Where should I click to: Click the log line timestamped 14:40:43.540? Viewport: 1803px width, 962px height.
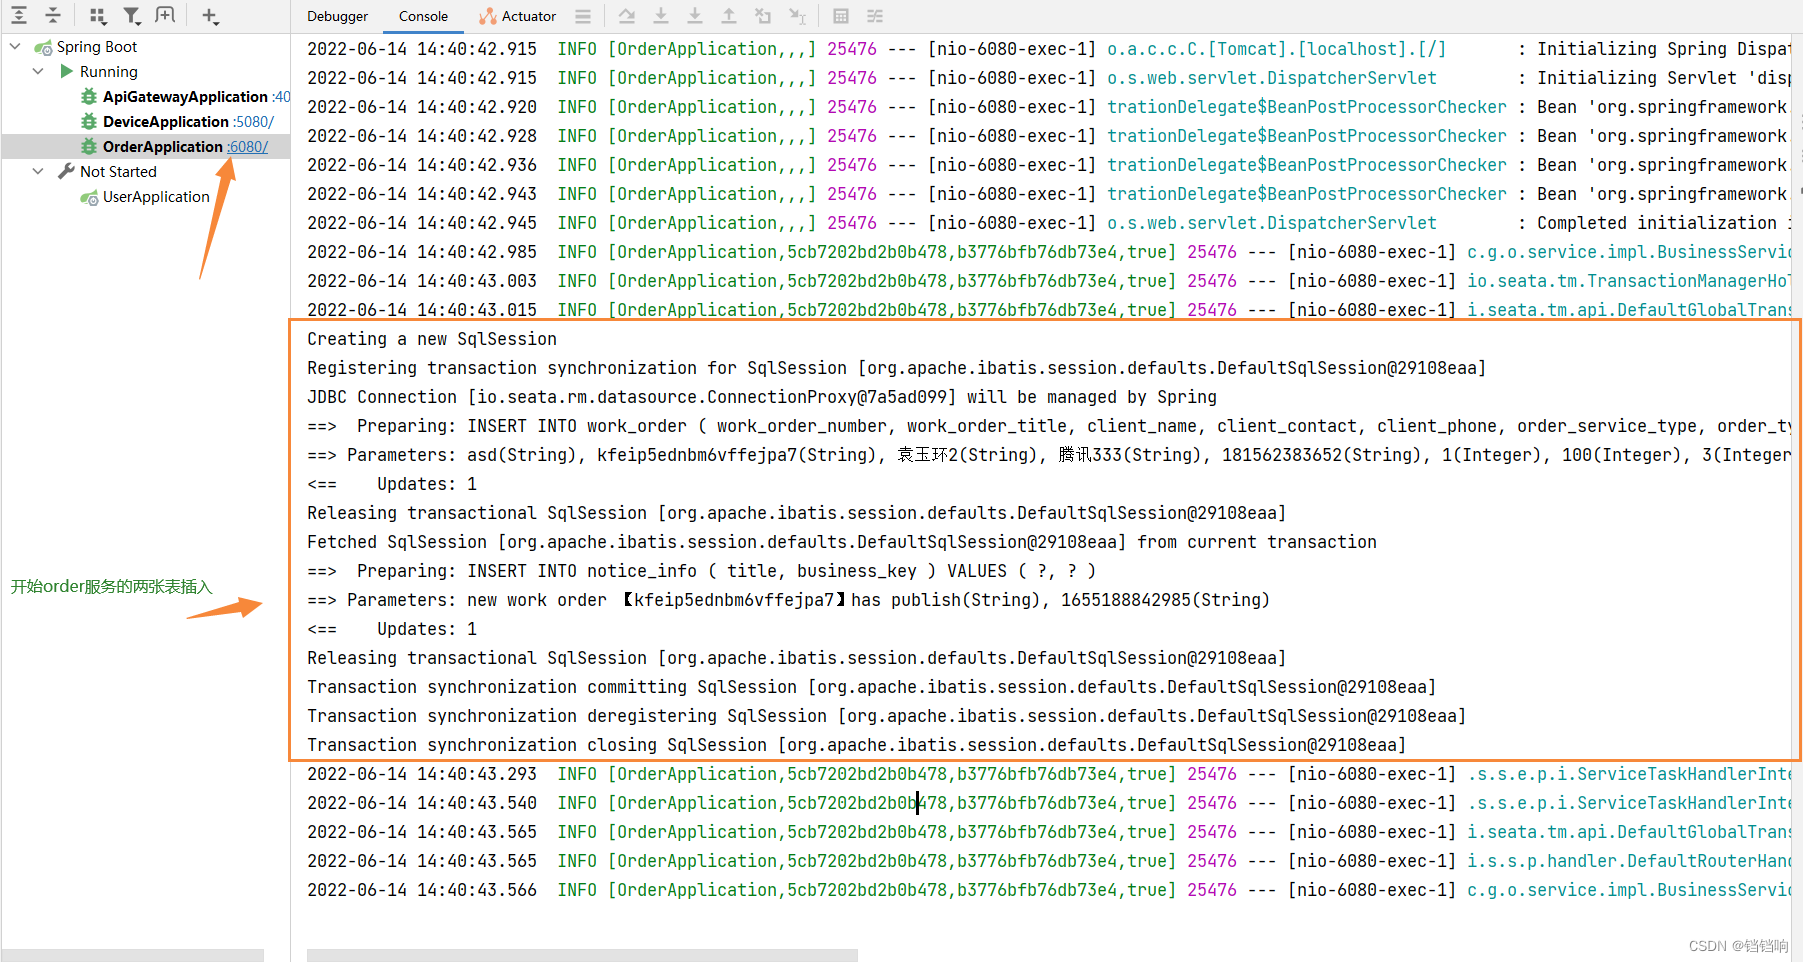pos(1049,803)
